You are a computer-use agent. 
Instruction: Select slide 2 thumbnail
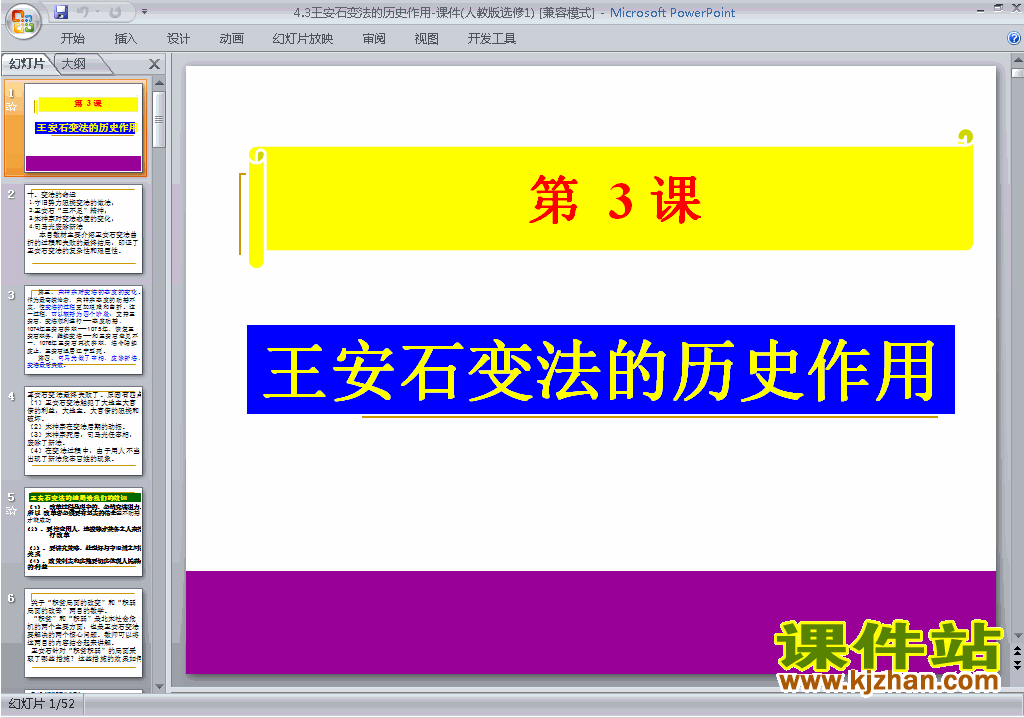[84, 229]
